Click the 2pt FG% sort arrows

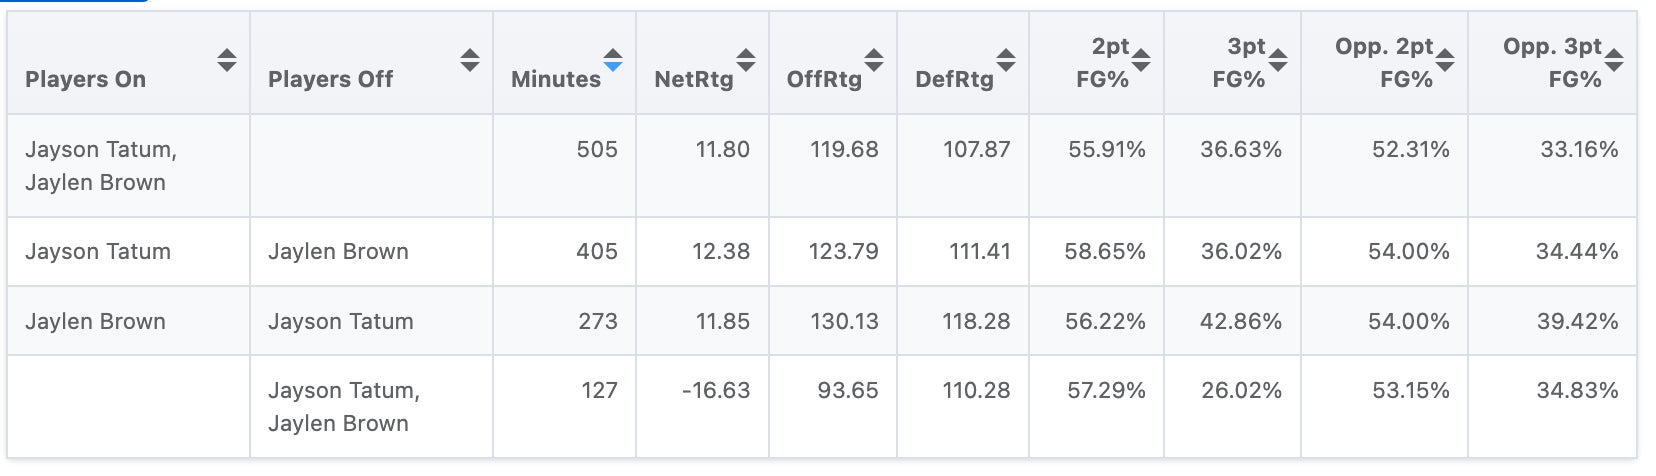[1140, 60]
